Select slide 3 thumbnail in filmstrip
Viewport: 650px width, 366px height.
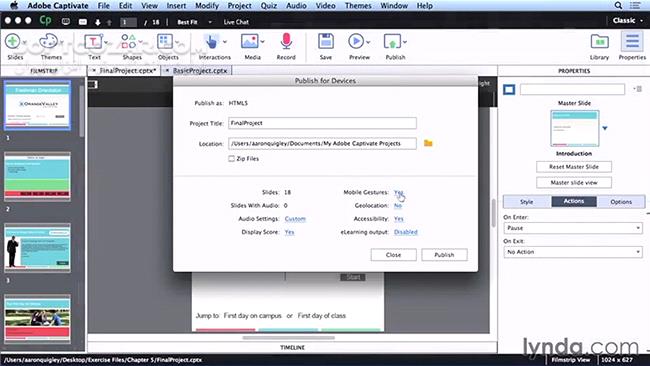point(37,247)
